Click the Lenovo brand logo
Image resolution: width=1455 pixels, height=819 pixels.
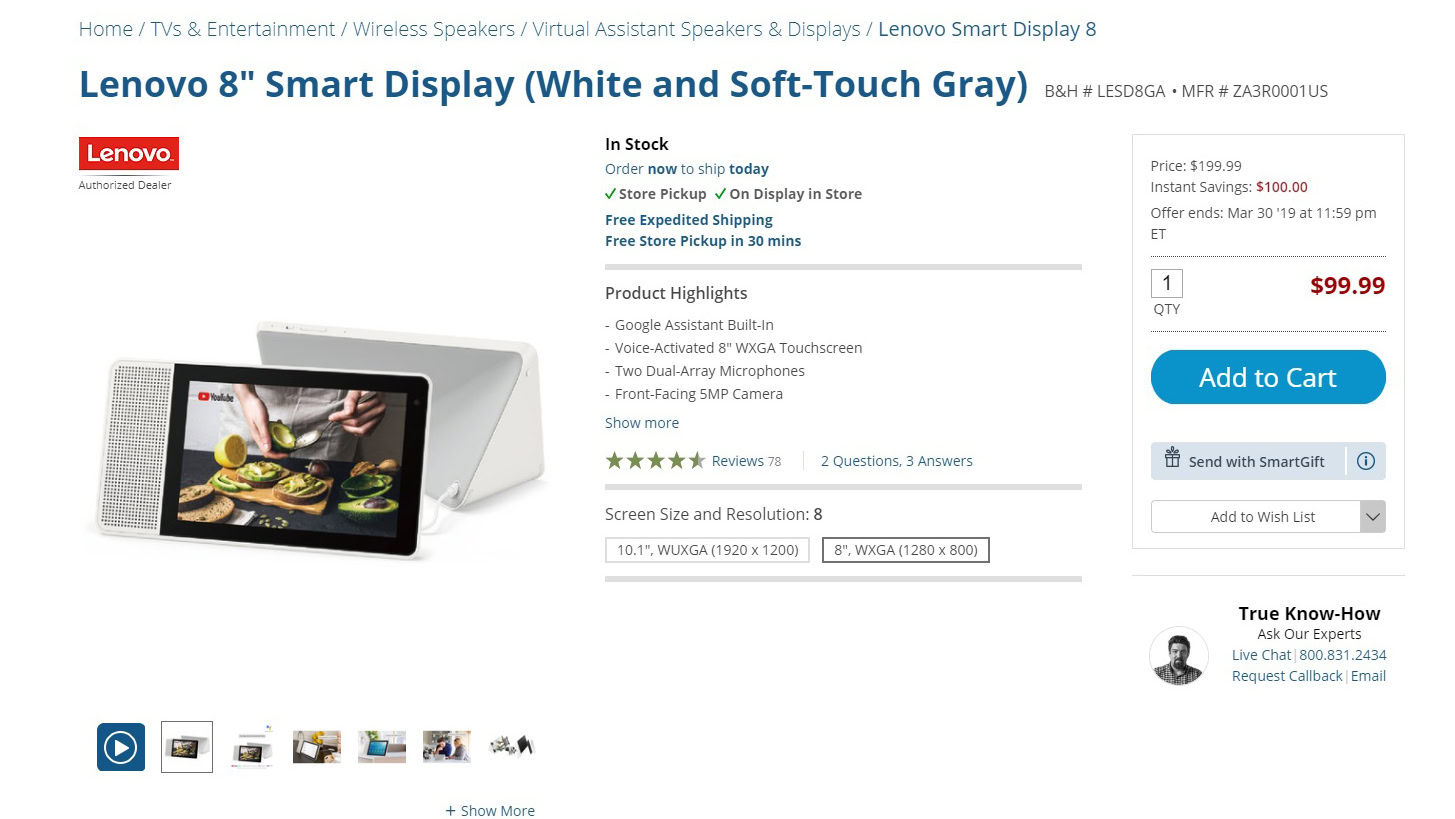pyautogui.click(x=129, y=154)
